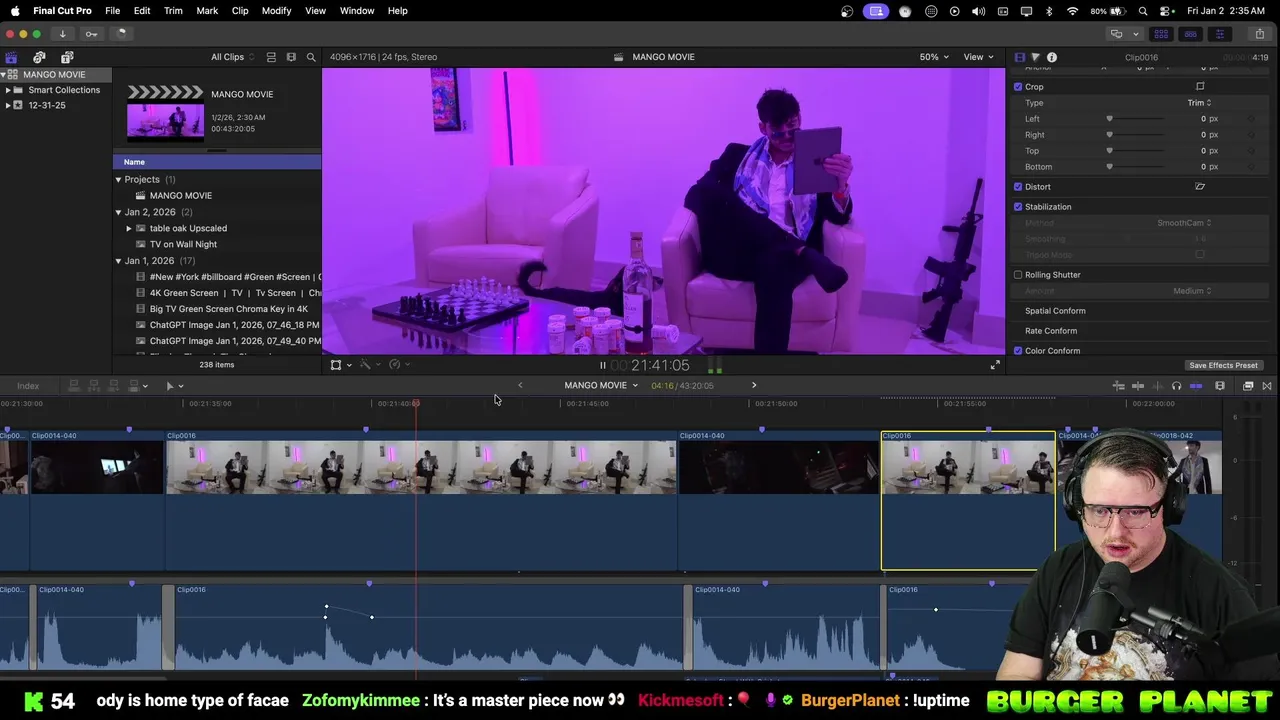
Task: Show the Transitions browser icon
Action: click(1267, 386)
